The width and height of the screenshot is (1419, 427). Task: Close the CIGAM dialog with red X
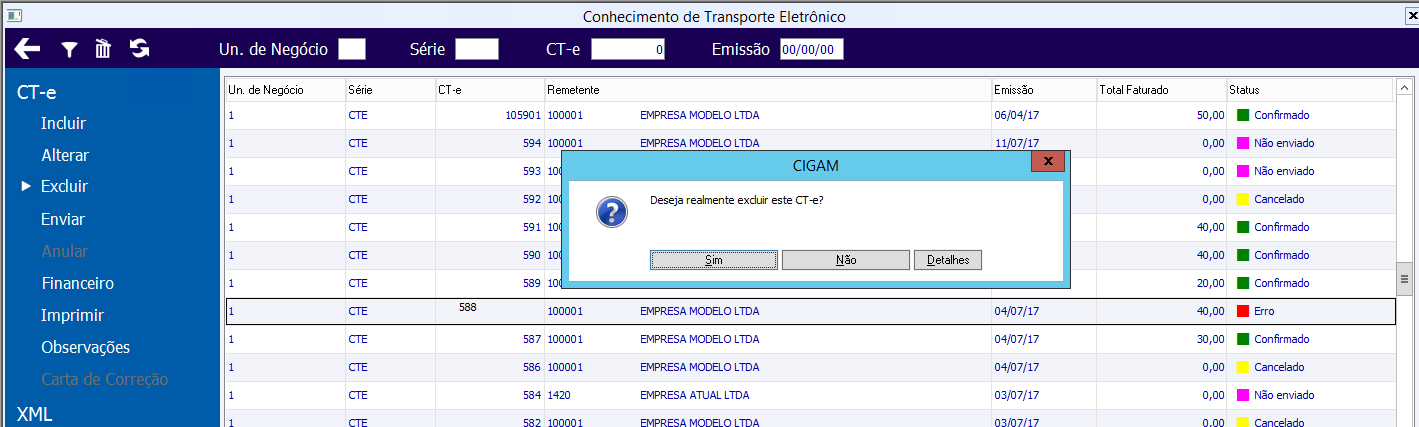pyautogui.click(x=1047, y=162)
